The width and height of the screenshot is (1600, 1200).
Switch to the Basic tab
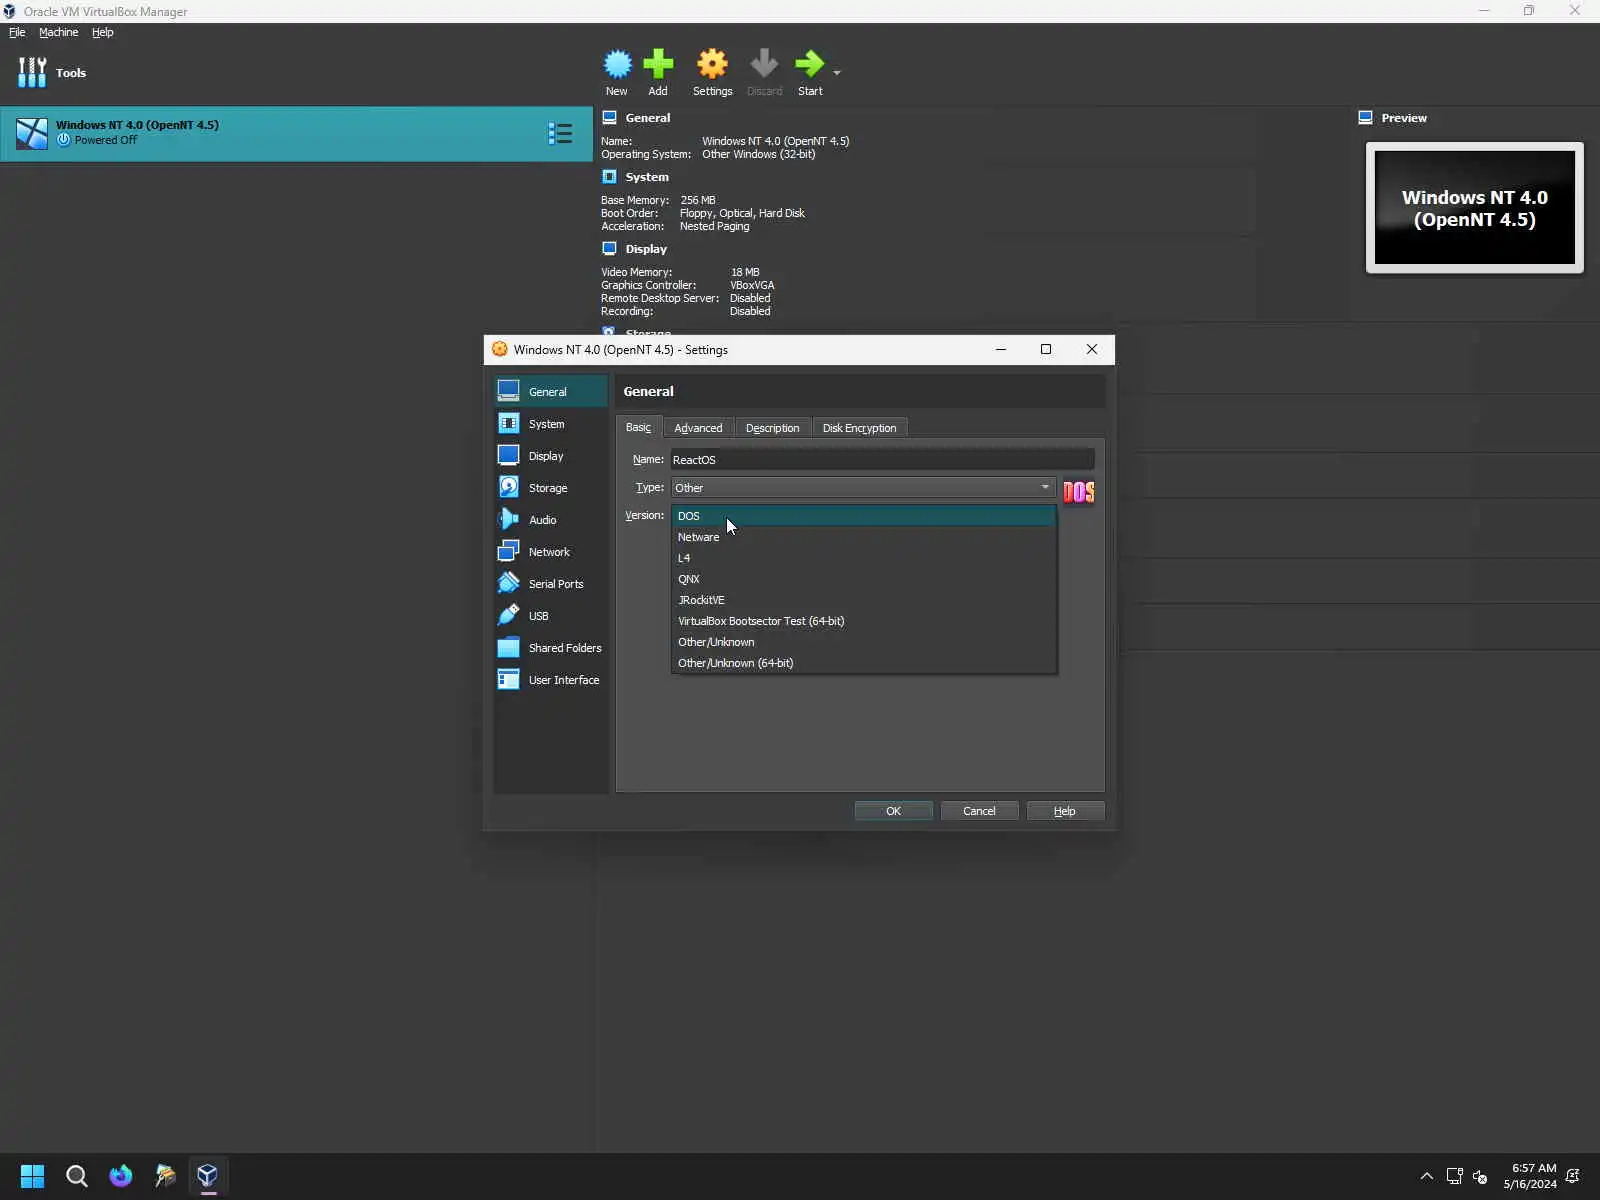point(638,427)
